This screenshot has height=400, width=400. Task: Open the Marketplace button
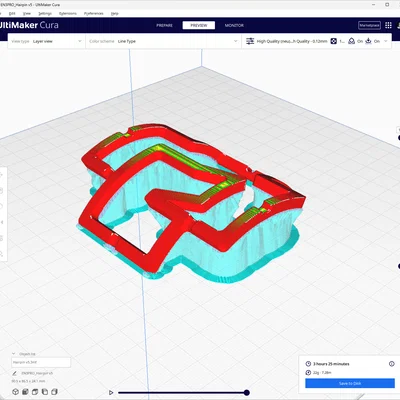click(369, 25)
